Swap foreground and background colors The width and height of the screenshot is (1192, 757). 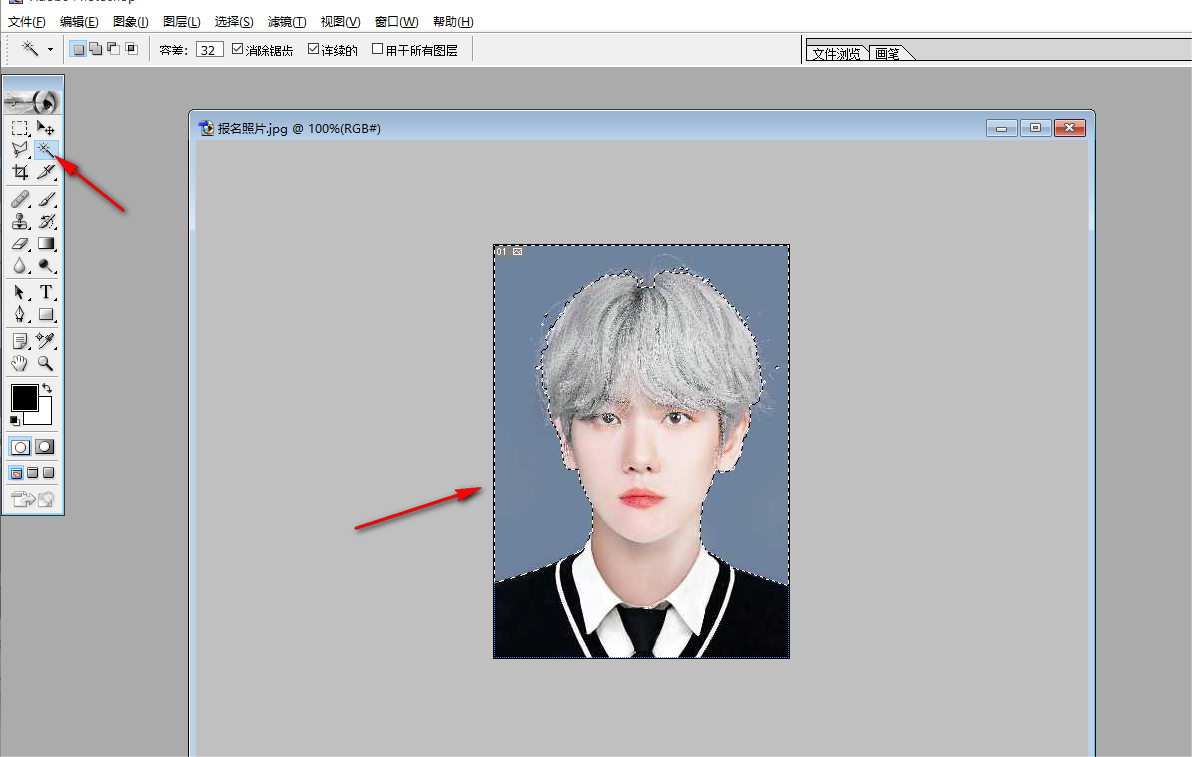(46, 388)
